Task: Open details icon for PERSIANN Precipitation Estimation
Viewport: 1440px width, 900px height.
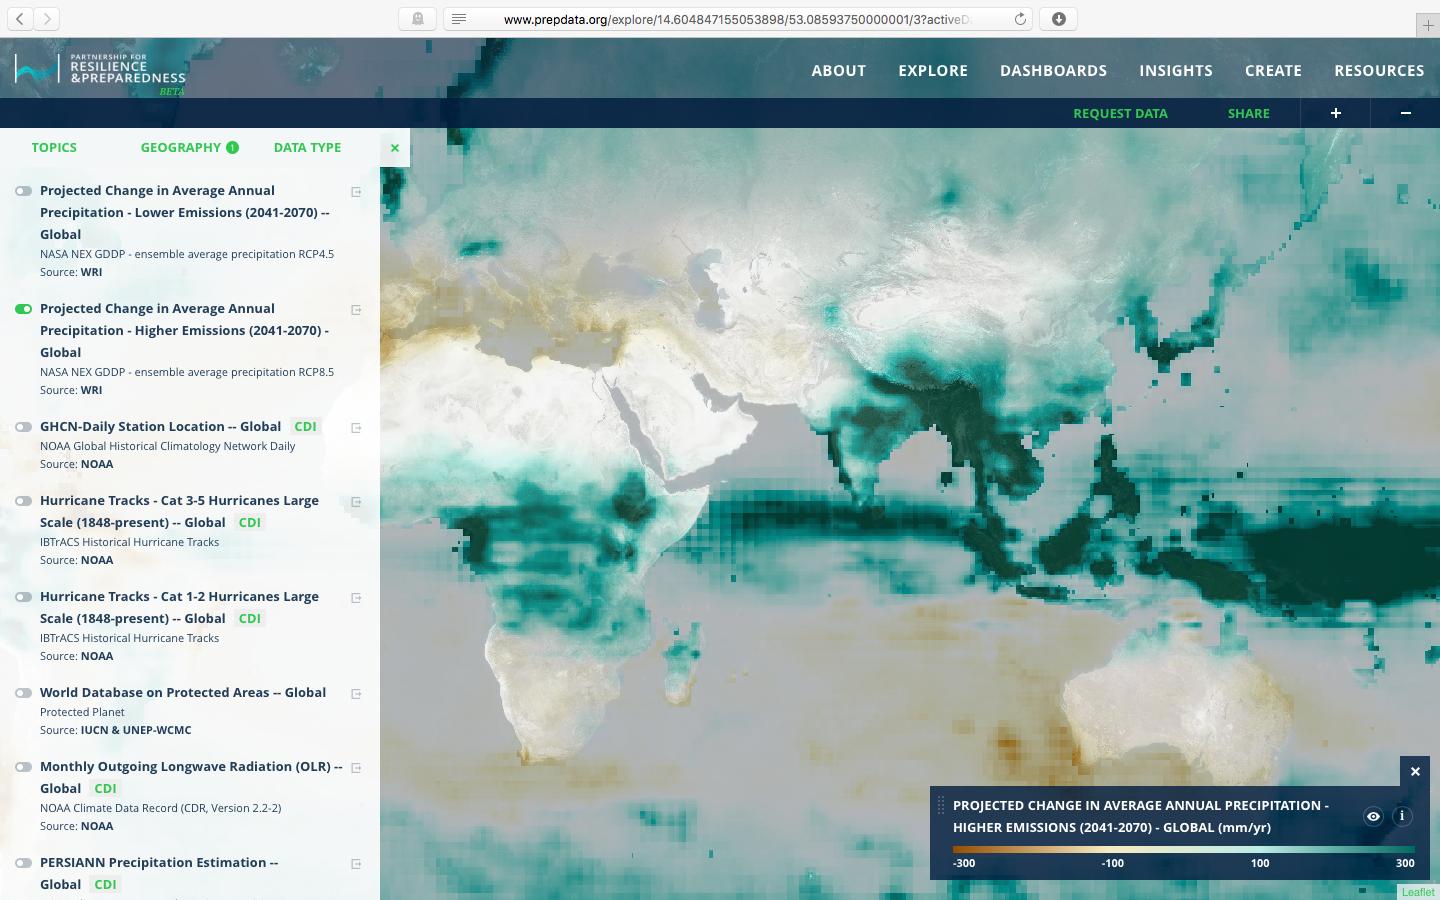Action: click(356, 864)
